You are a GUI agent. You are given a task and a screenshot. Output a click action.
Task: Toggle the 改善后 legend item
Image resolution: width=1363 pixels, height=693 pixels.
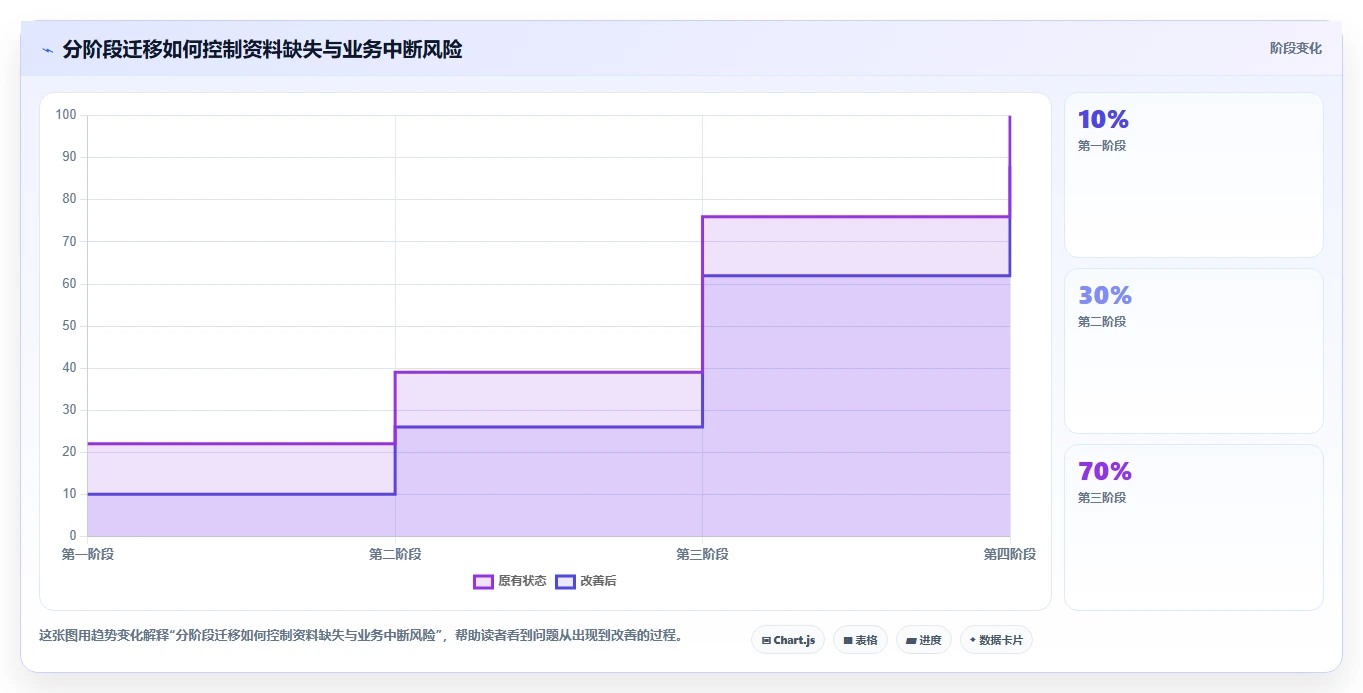(586, 581)
